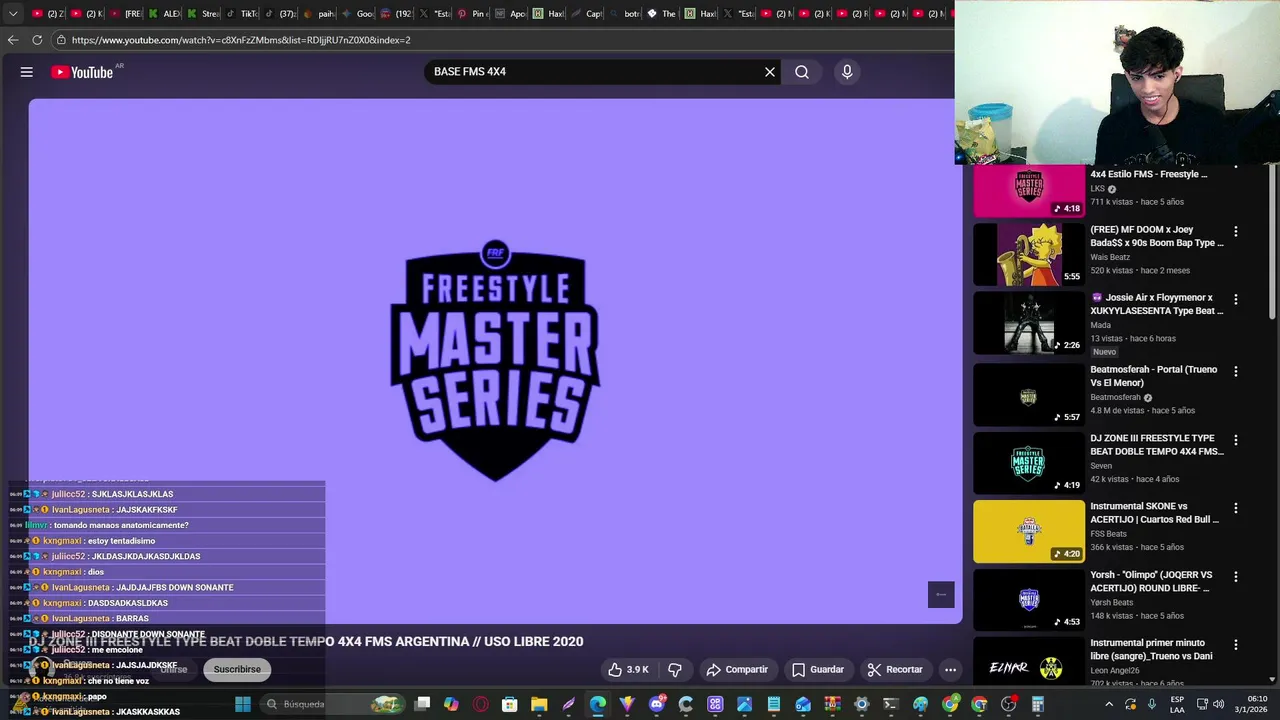Screen dimensions: 1280x720
Task: Open WinRAR taskbar icon
Action: tap(833, 704)
